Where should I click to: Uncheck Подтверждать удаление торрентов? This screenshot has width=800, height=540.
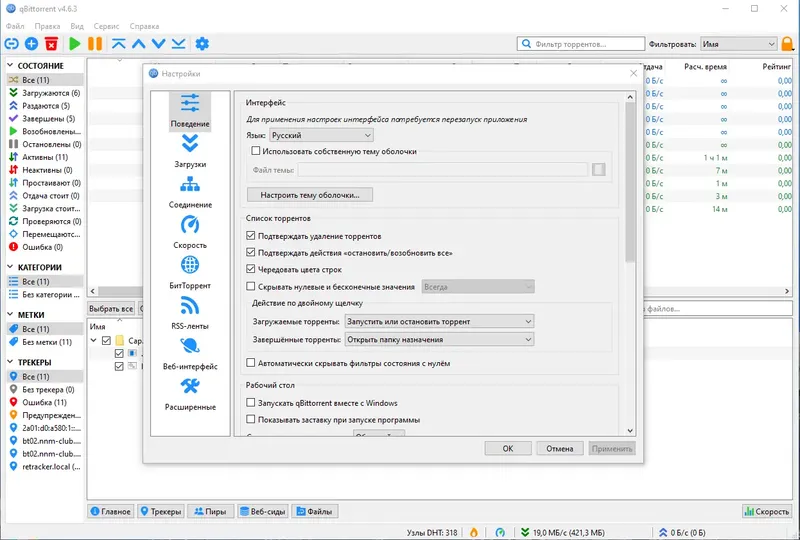click(x=251, y=236)
